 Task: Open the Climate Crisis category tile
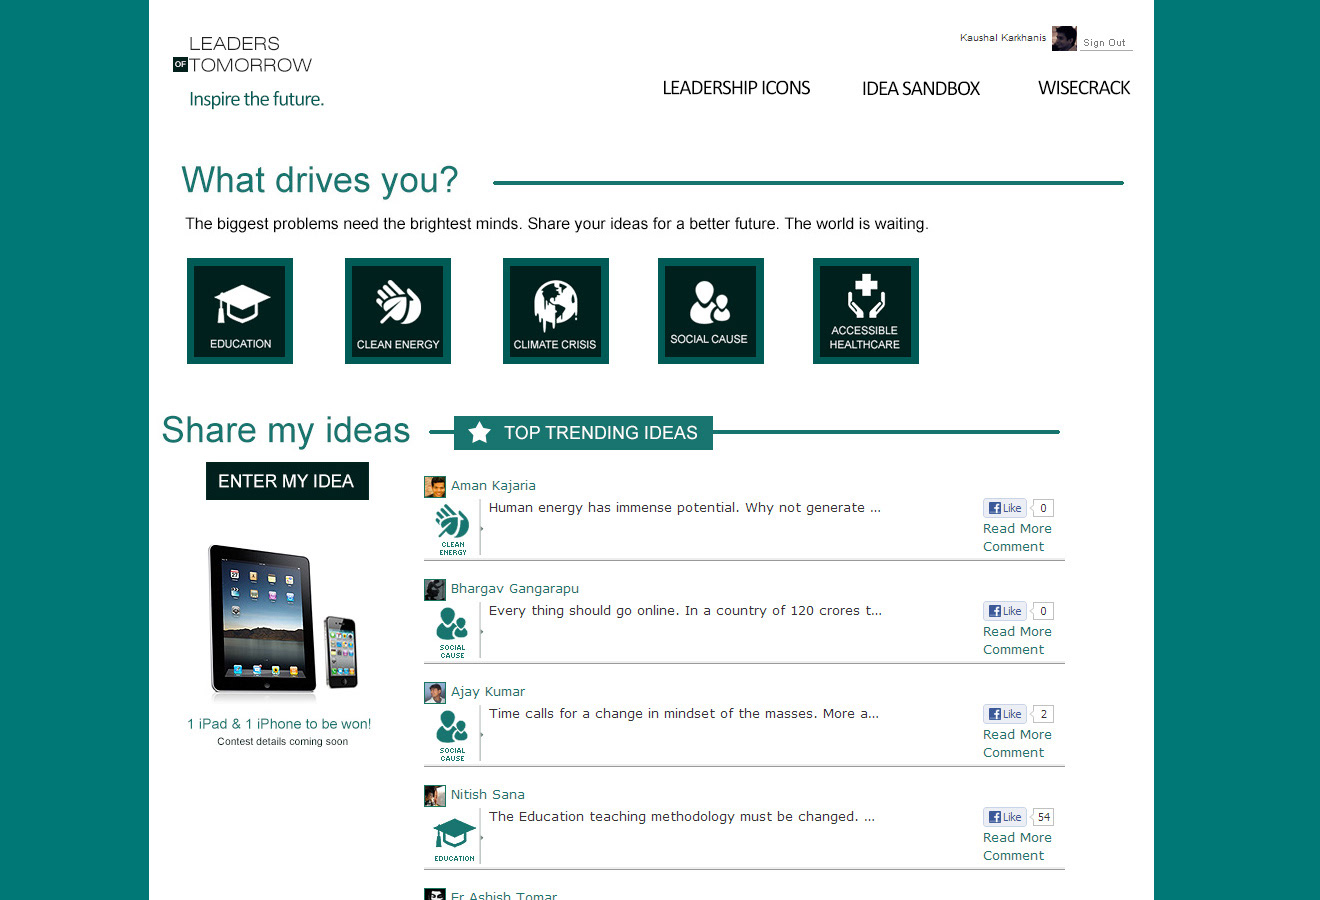pyautogui.click(x=556, y=311)
